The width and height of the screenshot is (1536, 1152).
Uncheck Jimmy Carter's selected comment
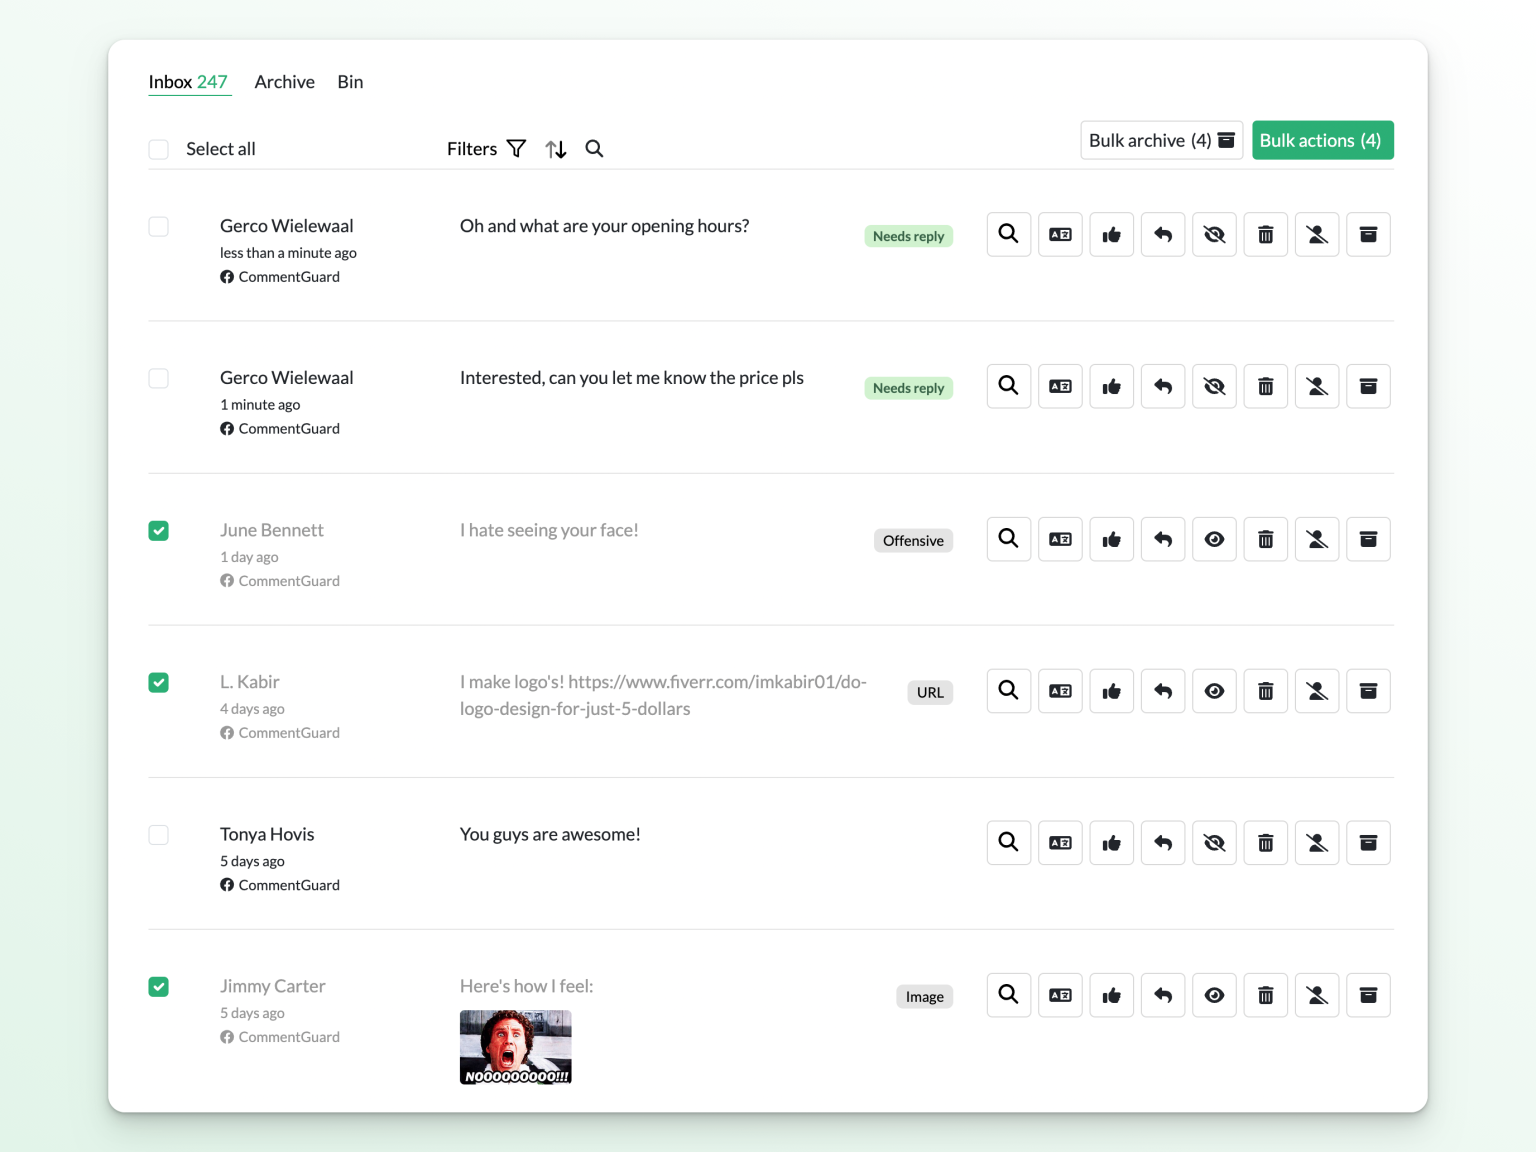coord(158,987)
